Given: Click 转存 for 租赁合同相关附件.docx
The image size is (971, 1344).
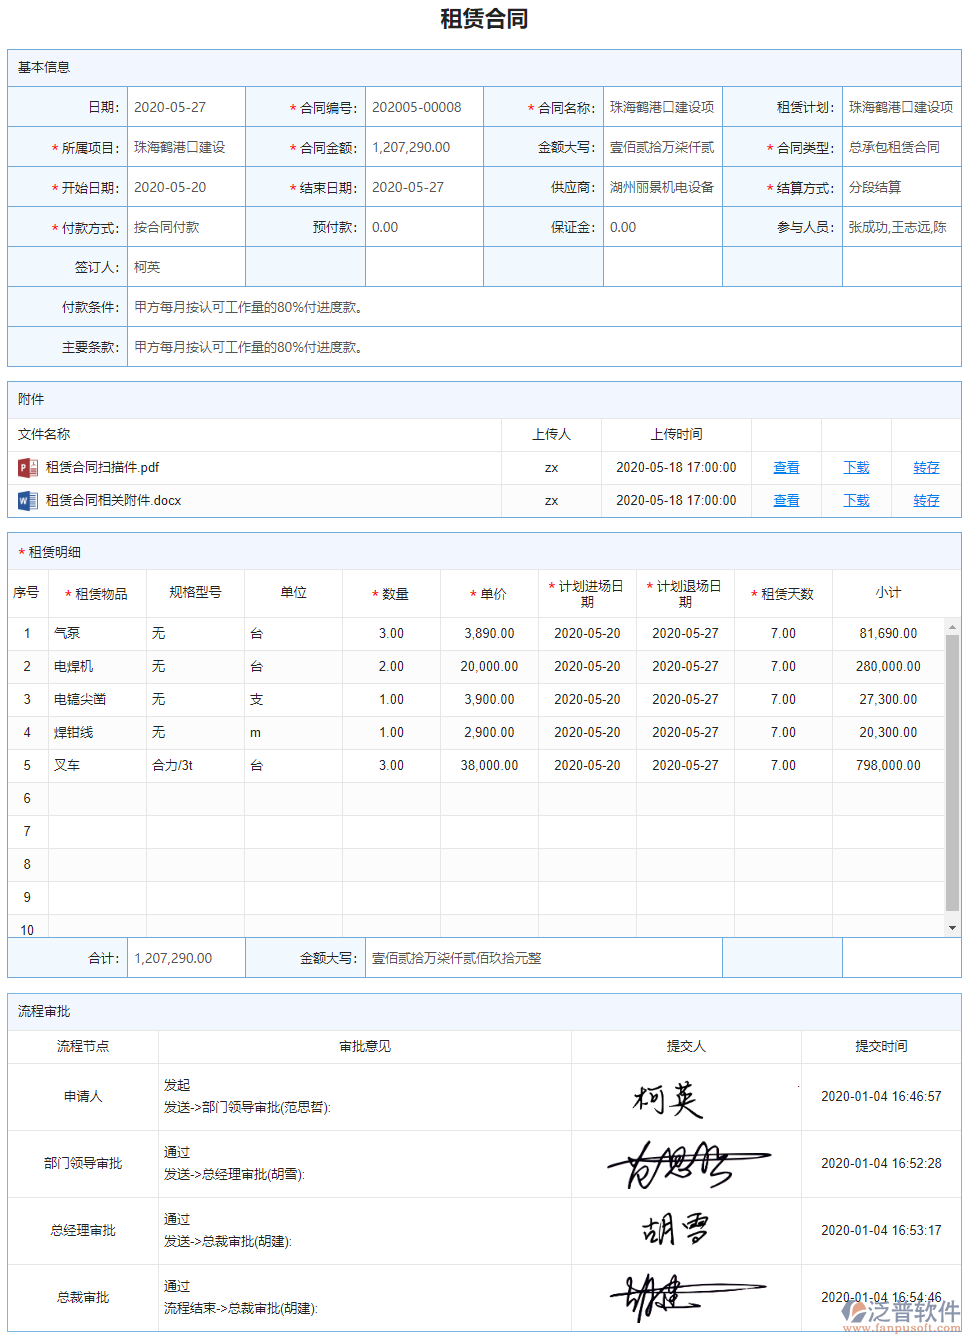Looking at the screenshot, I should [925, 500].
